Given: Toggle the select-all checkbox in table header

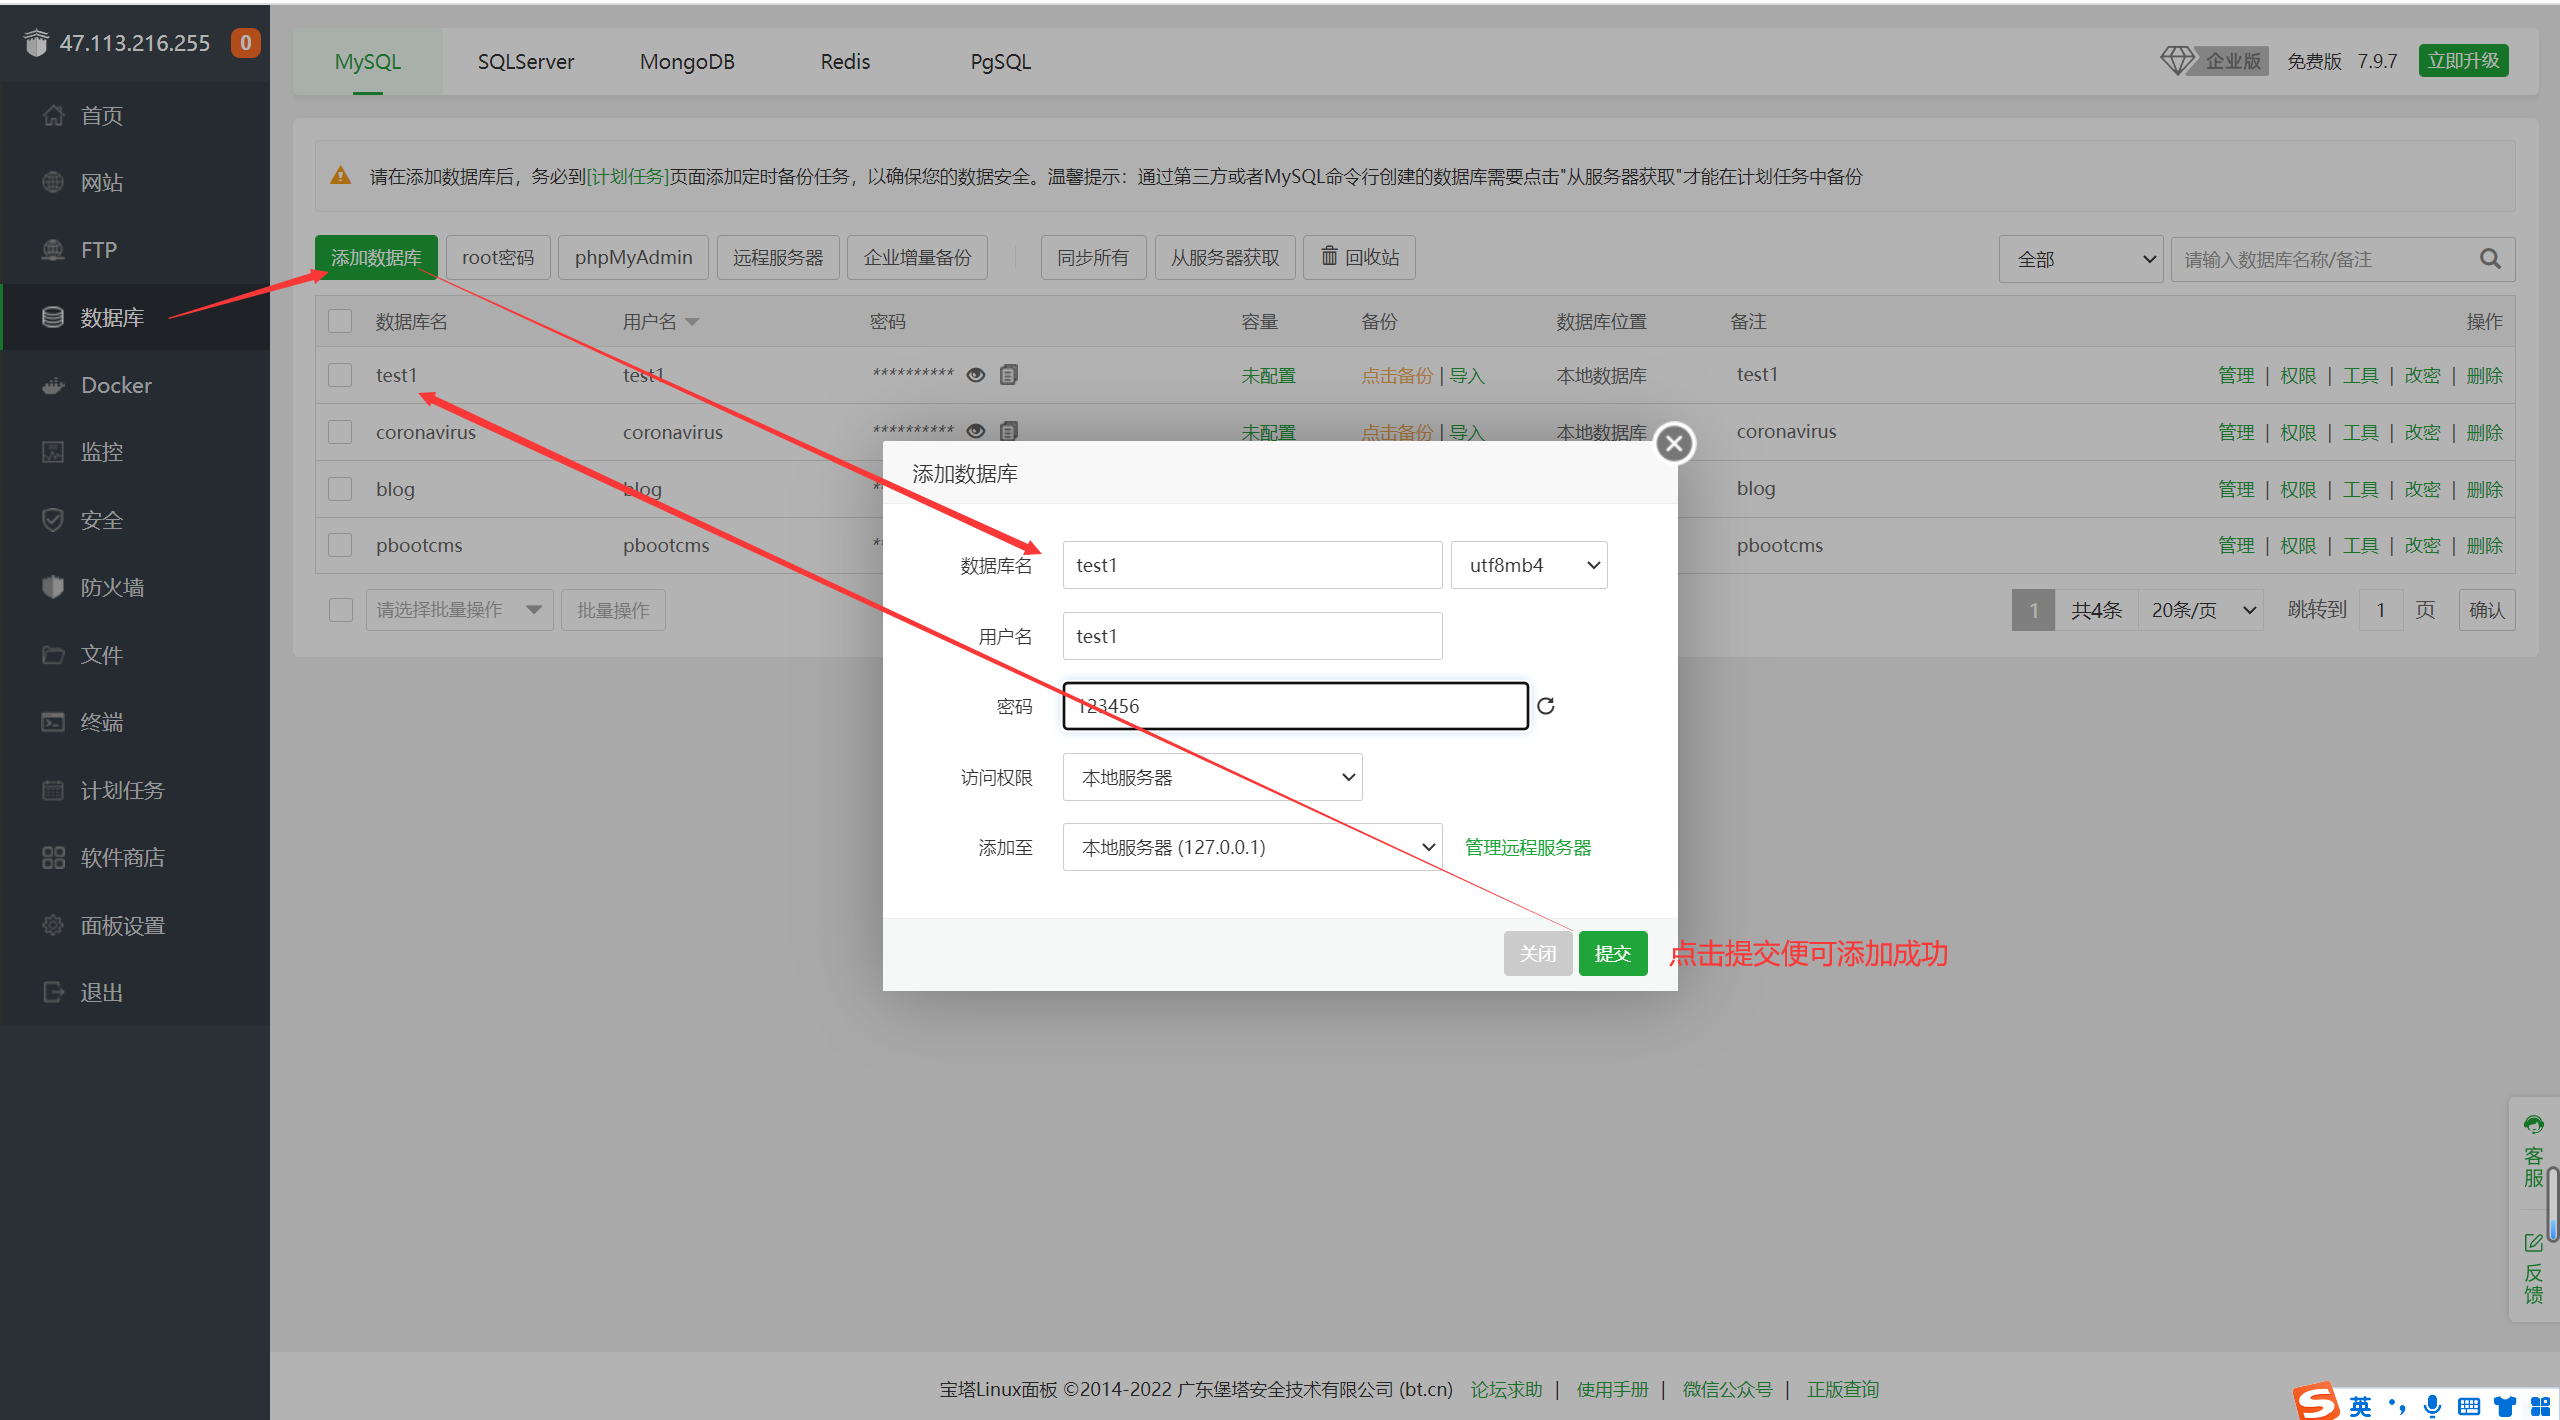Looking at the screenshot, I should (340, 321).
